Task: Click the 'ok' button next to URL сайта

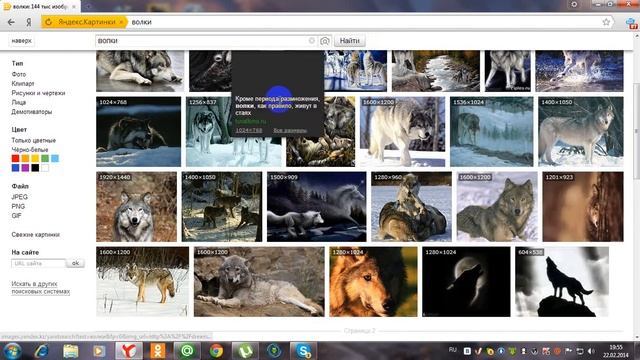Action: point(76,264)
